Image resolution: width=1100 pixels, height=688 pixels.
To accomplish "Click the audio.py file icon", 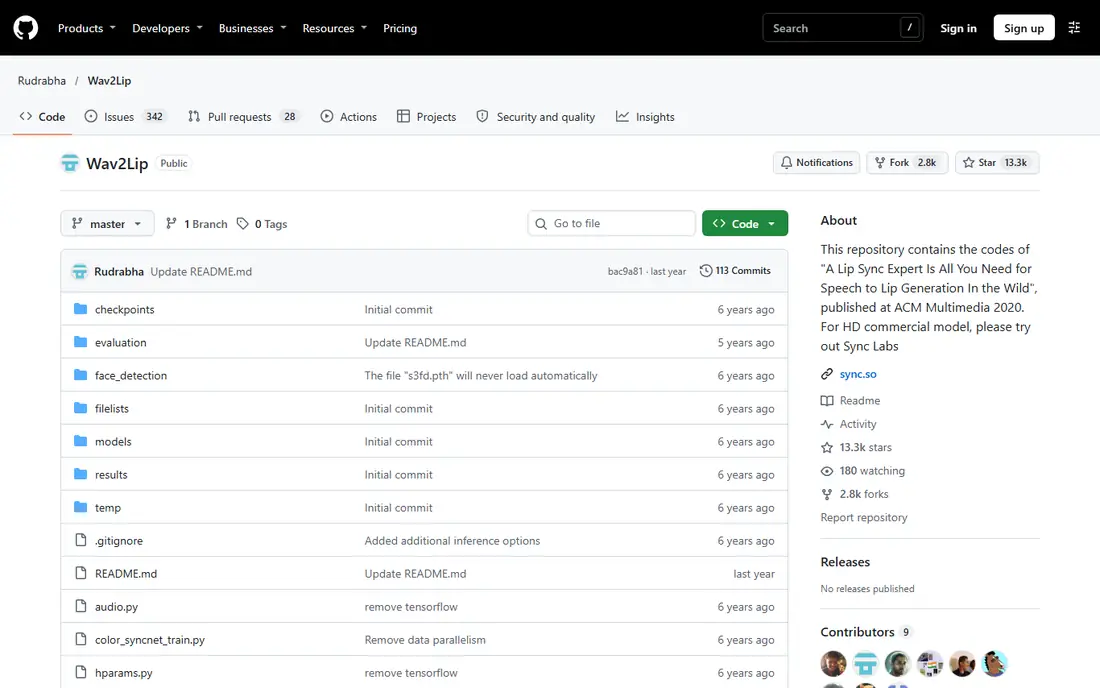I will click(x=81, y=606).
